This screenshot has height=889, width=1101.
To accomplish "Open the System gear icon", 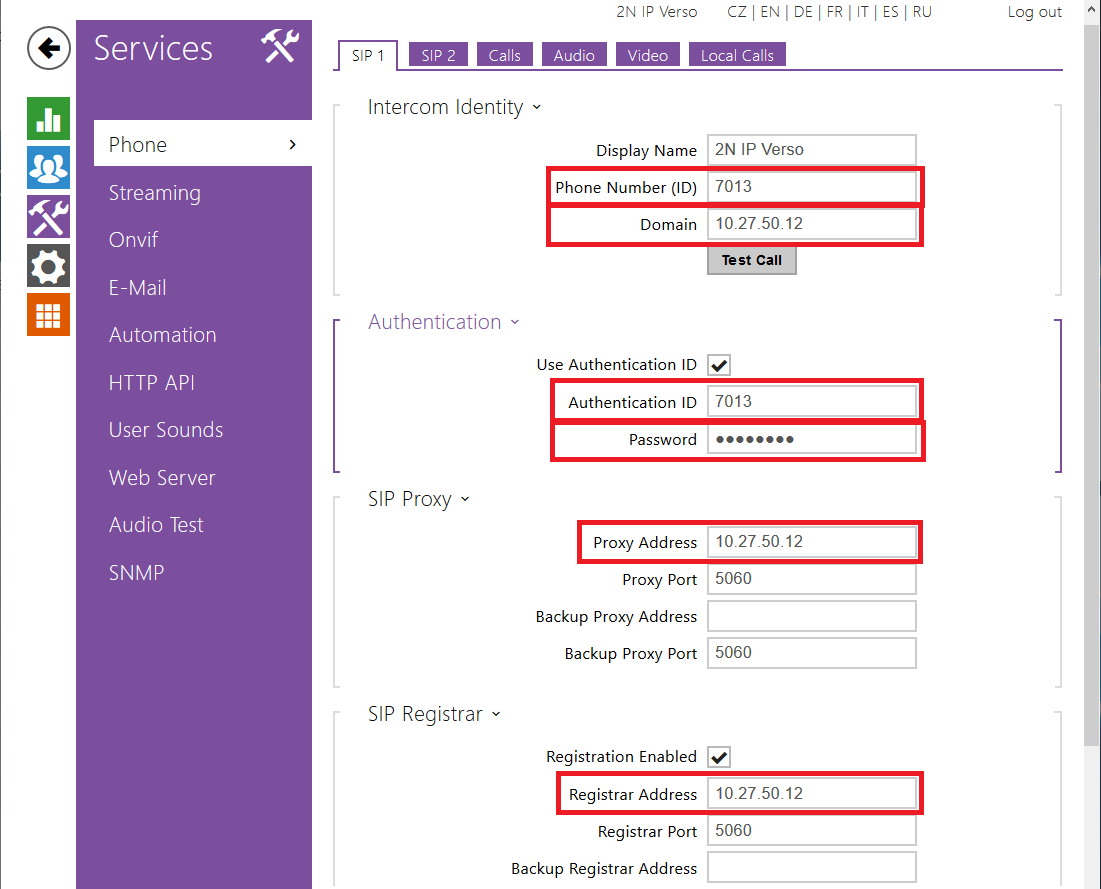I will tap(48, 266).
